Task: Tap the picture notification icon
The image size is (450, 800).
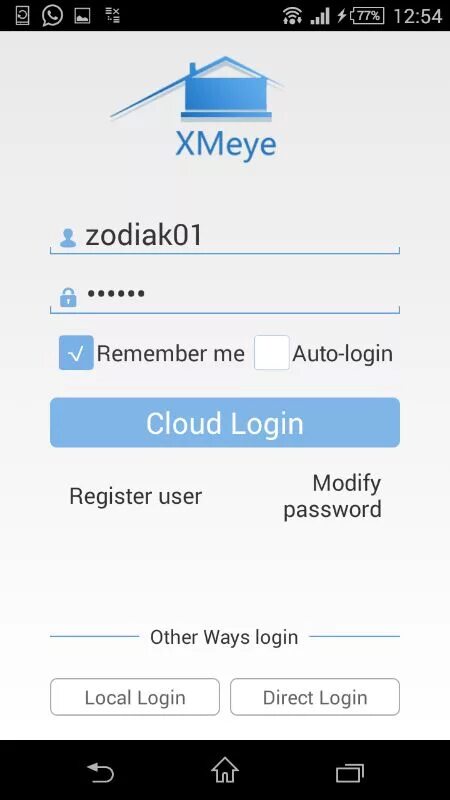Action: coord(82,16)
